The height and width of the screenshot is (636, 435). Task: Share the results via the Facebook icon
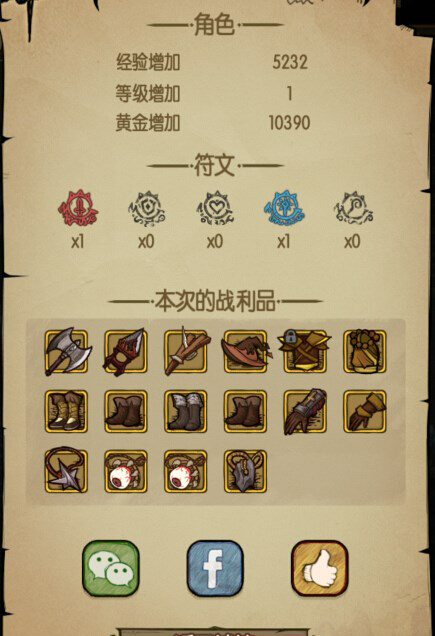coord(215,568)
